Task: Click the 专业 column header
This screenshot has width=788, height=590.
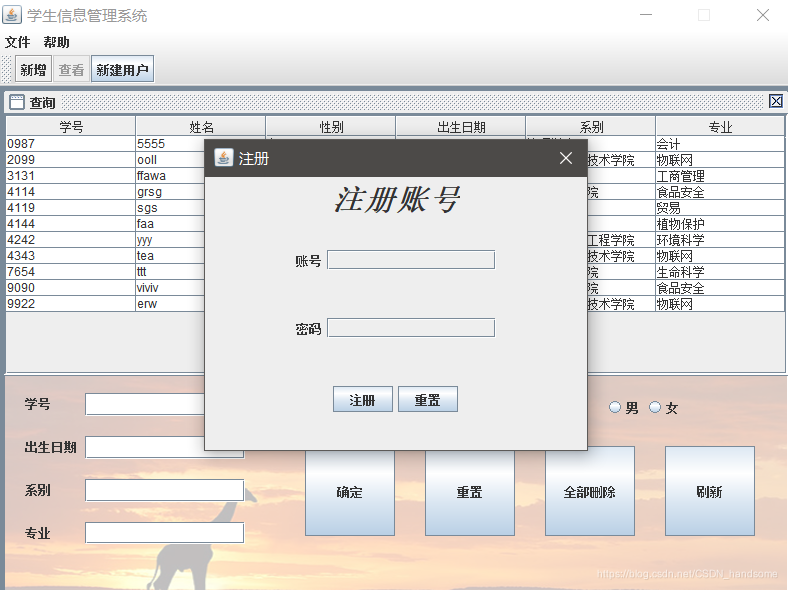Action: [720, 126]
